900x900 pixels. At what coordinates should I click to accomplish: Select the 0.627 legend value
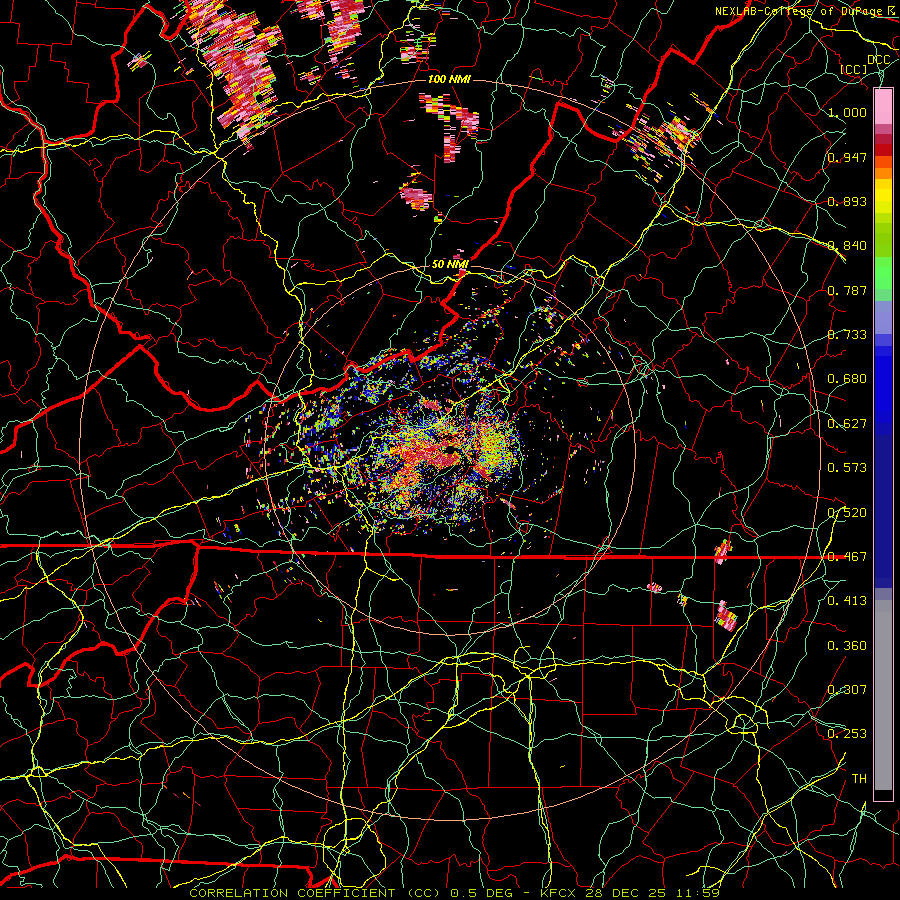tap(847, 424)
